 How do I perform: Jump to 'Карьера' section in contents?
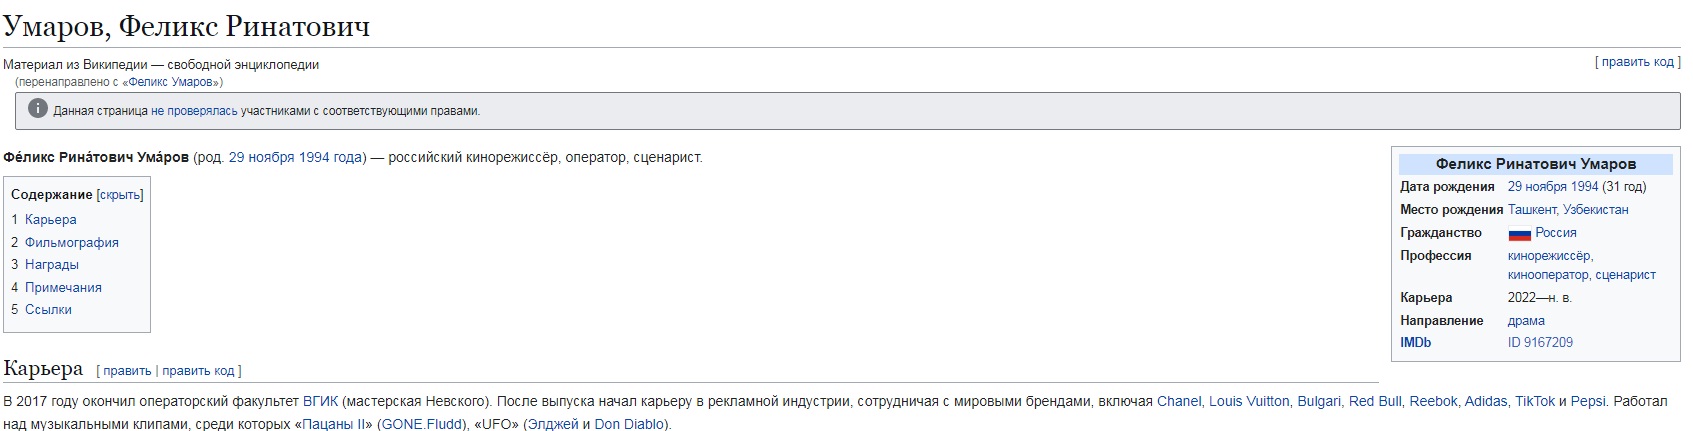(x=50, y=219)
